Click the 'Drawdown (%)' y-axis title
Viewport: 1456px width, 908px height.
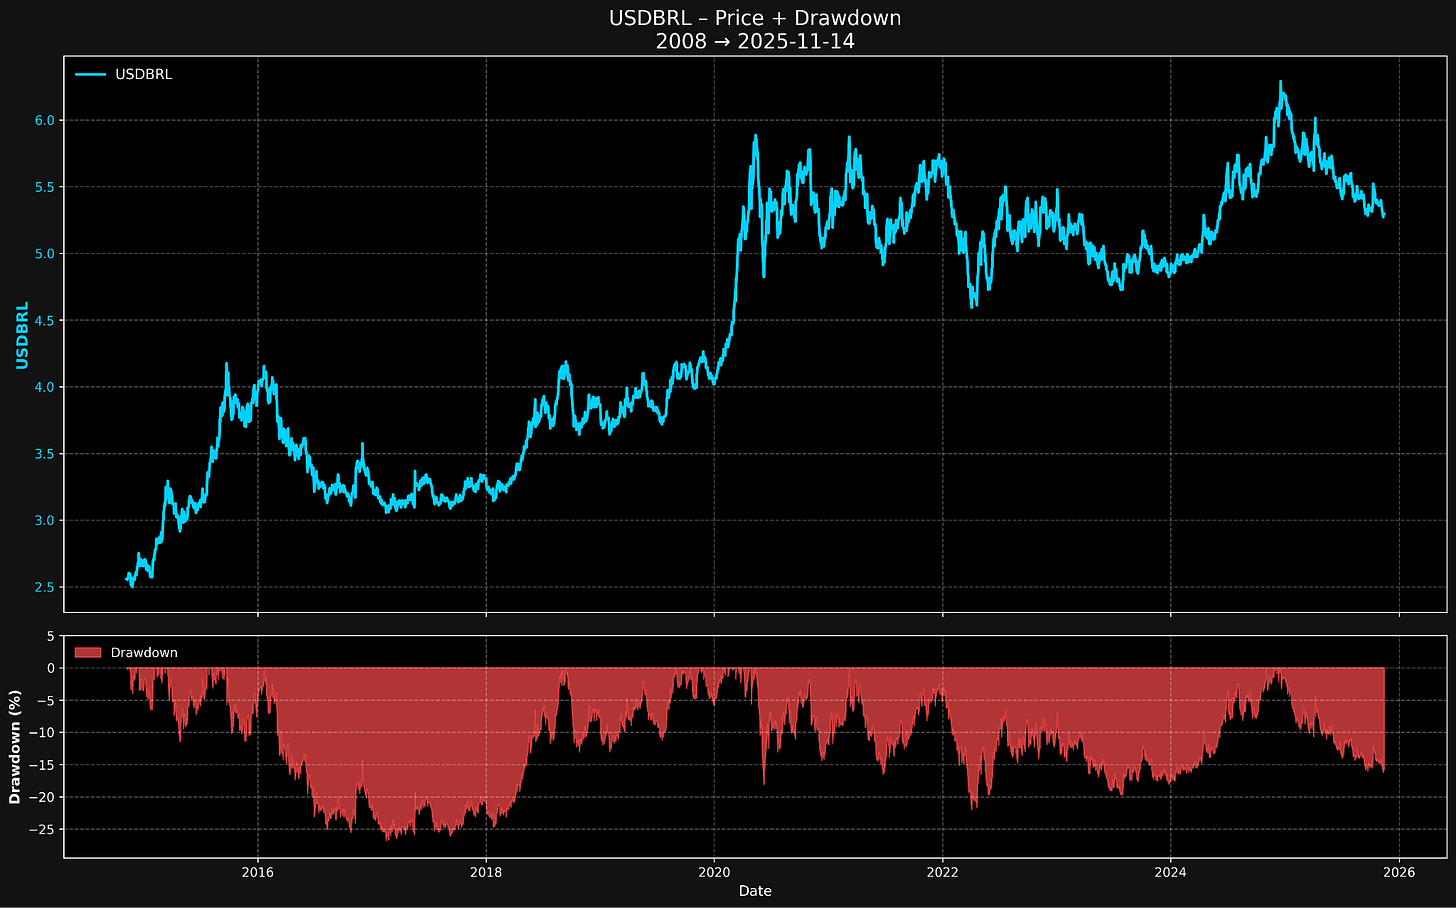15,747
